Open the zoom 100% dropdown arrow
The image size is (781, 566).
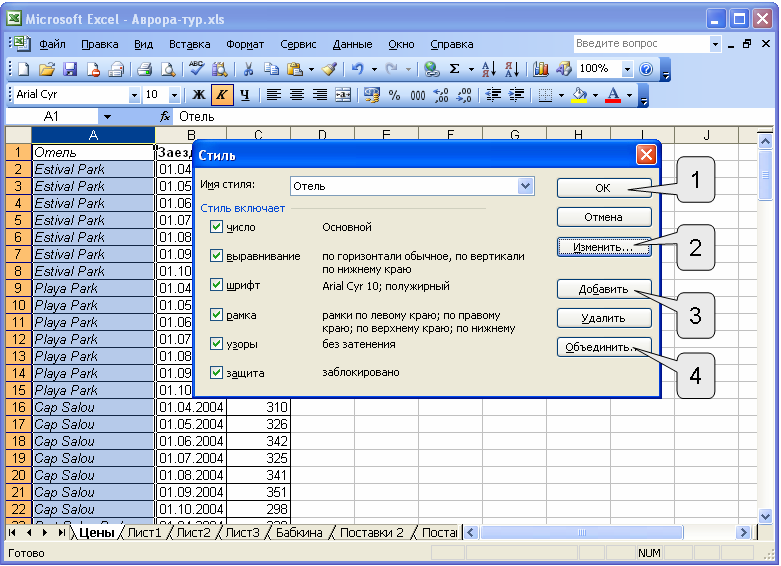(627, 69)
